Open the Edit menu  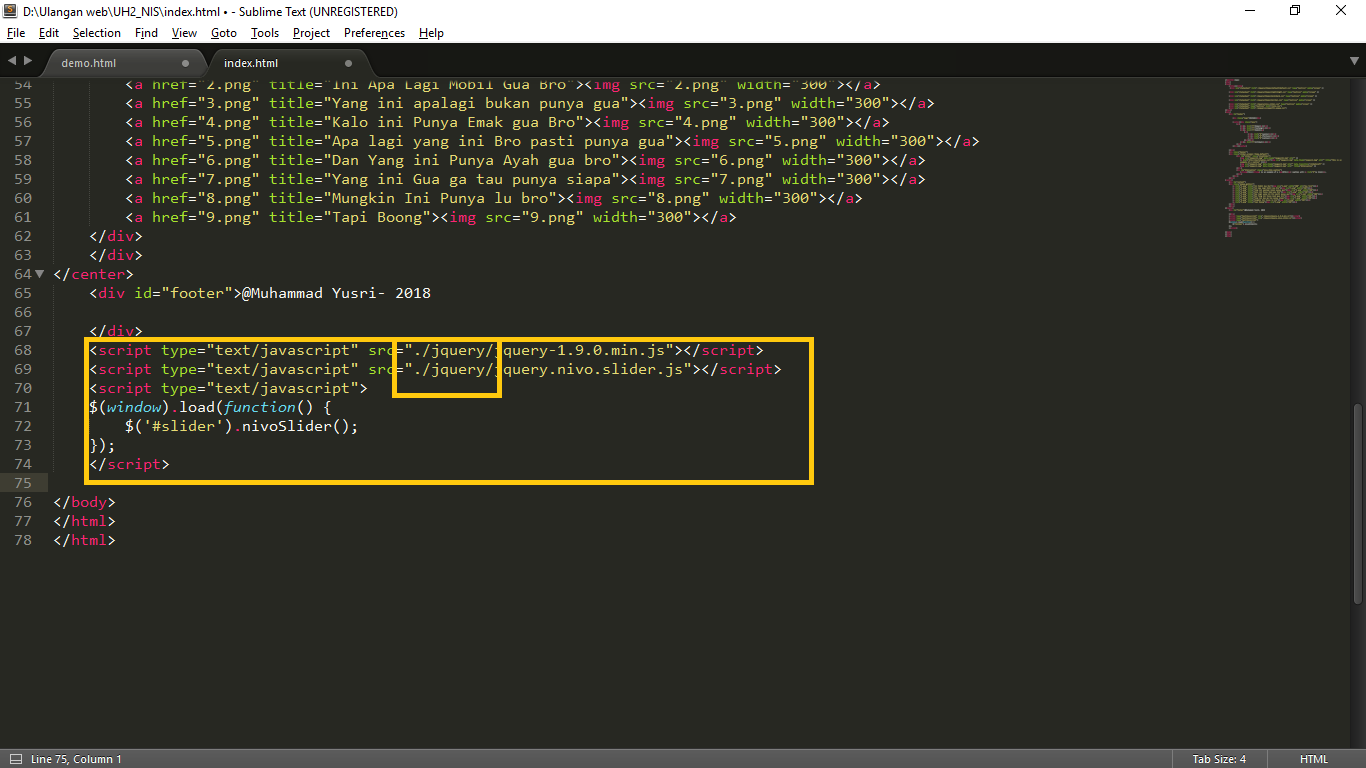click(49, 33)
